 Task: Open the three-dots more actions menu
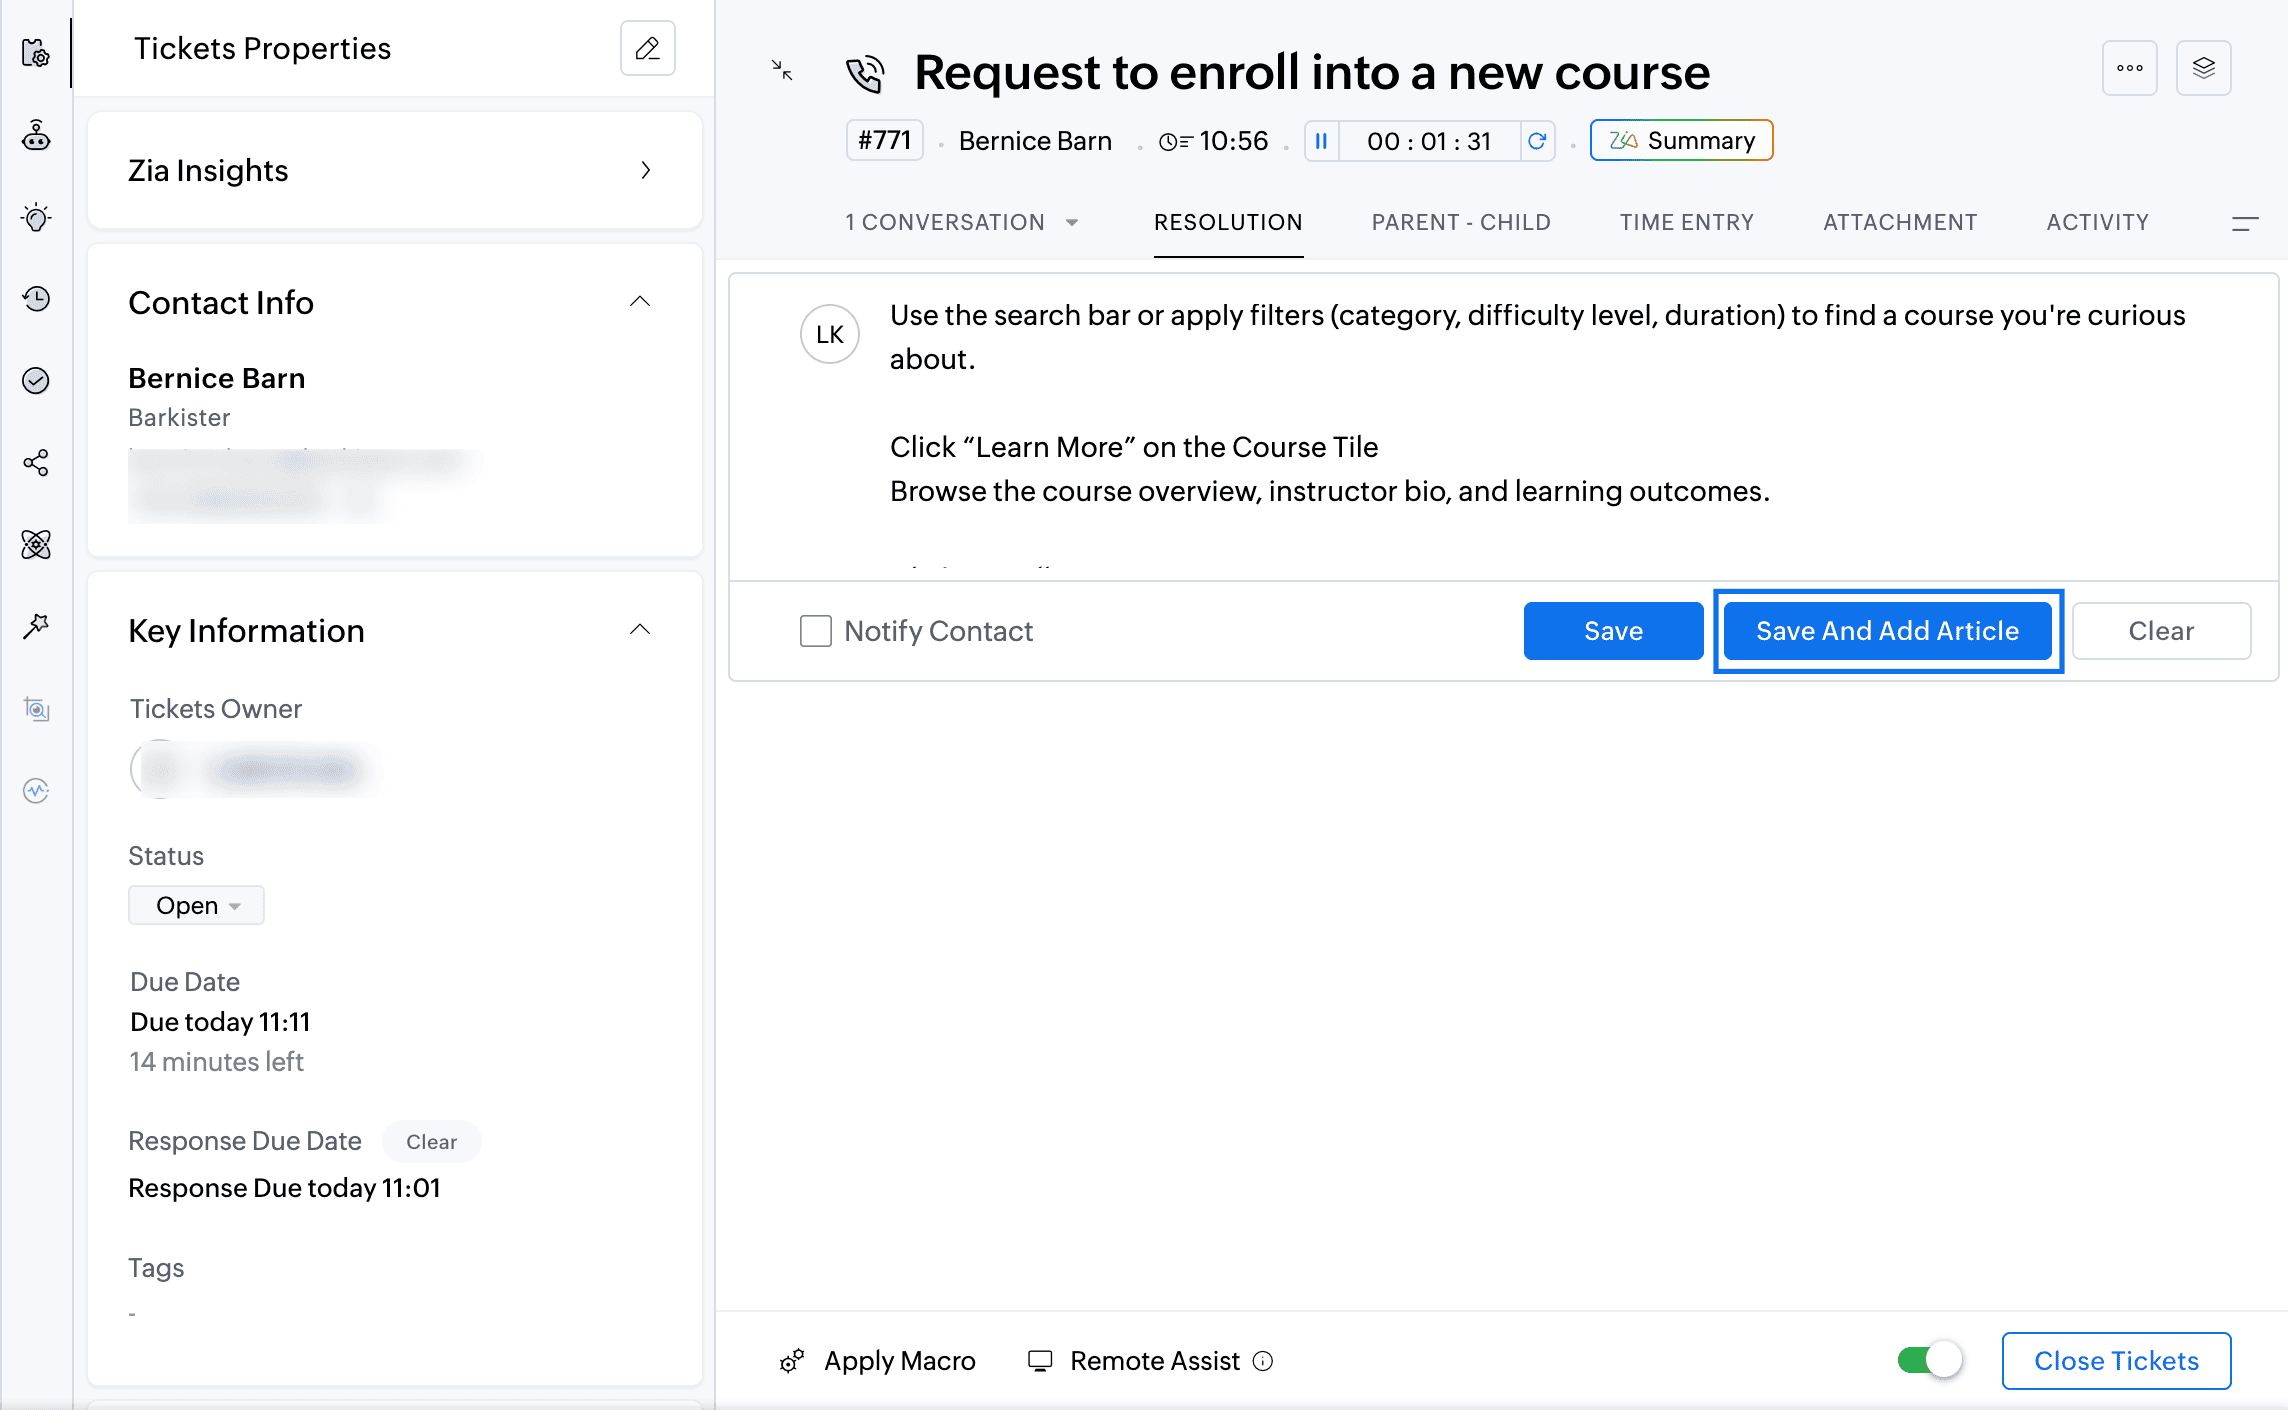point(2129,68)
